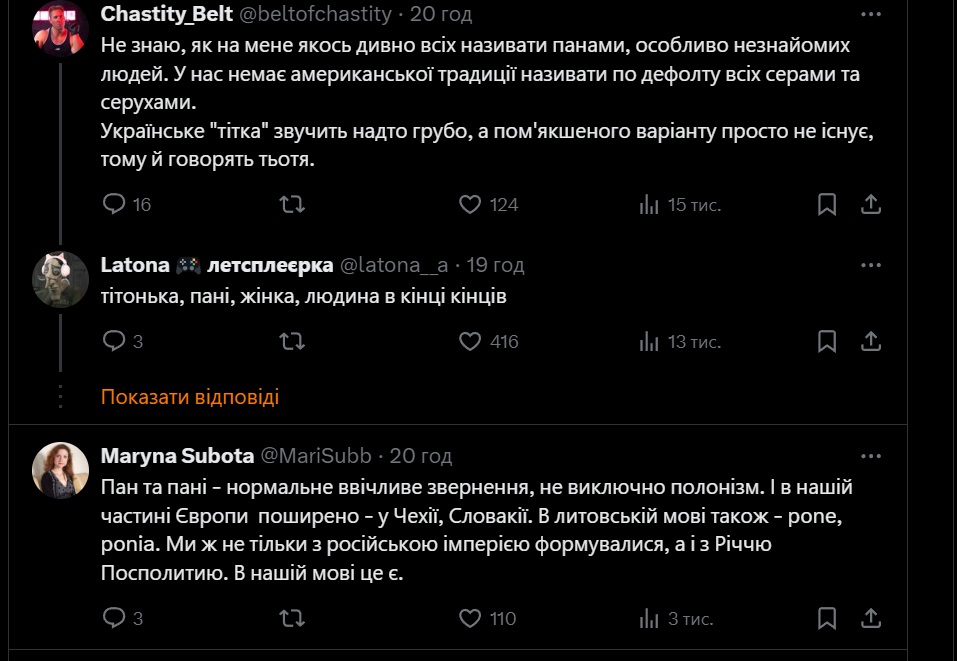Like Maryna Subota's tweet with 110 likes
The width and height of the screenshot is (957, 661).
(x=471, y=618)
